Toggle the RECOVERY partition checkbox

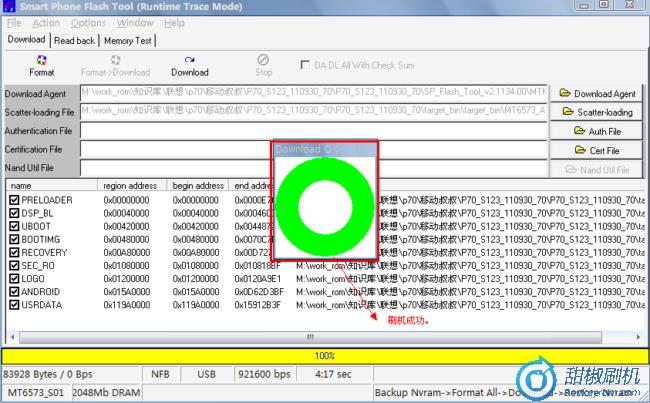point(14,252)
